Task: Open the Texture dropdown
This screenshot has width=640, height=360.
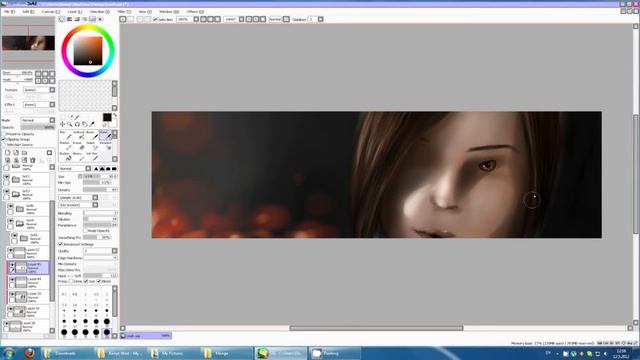Action: coord(39,90)
